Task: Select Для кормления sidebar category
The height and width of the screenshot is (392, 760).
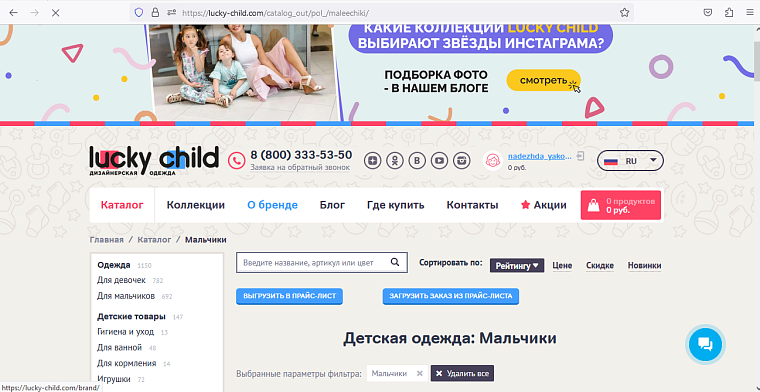Action: tap(127, 363)
